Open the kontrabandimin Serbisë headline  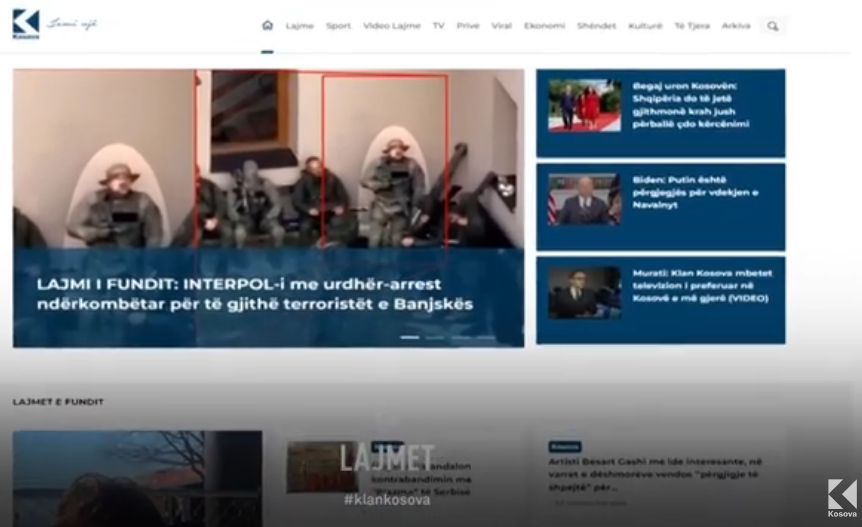tap(421, 479)
